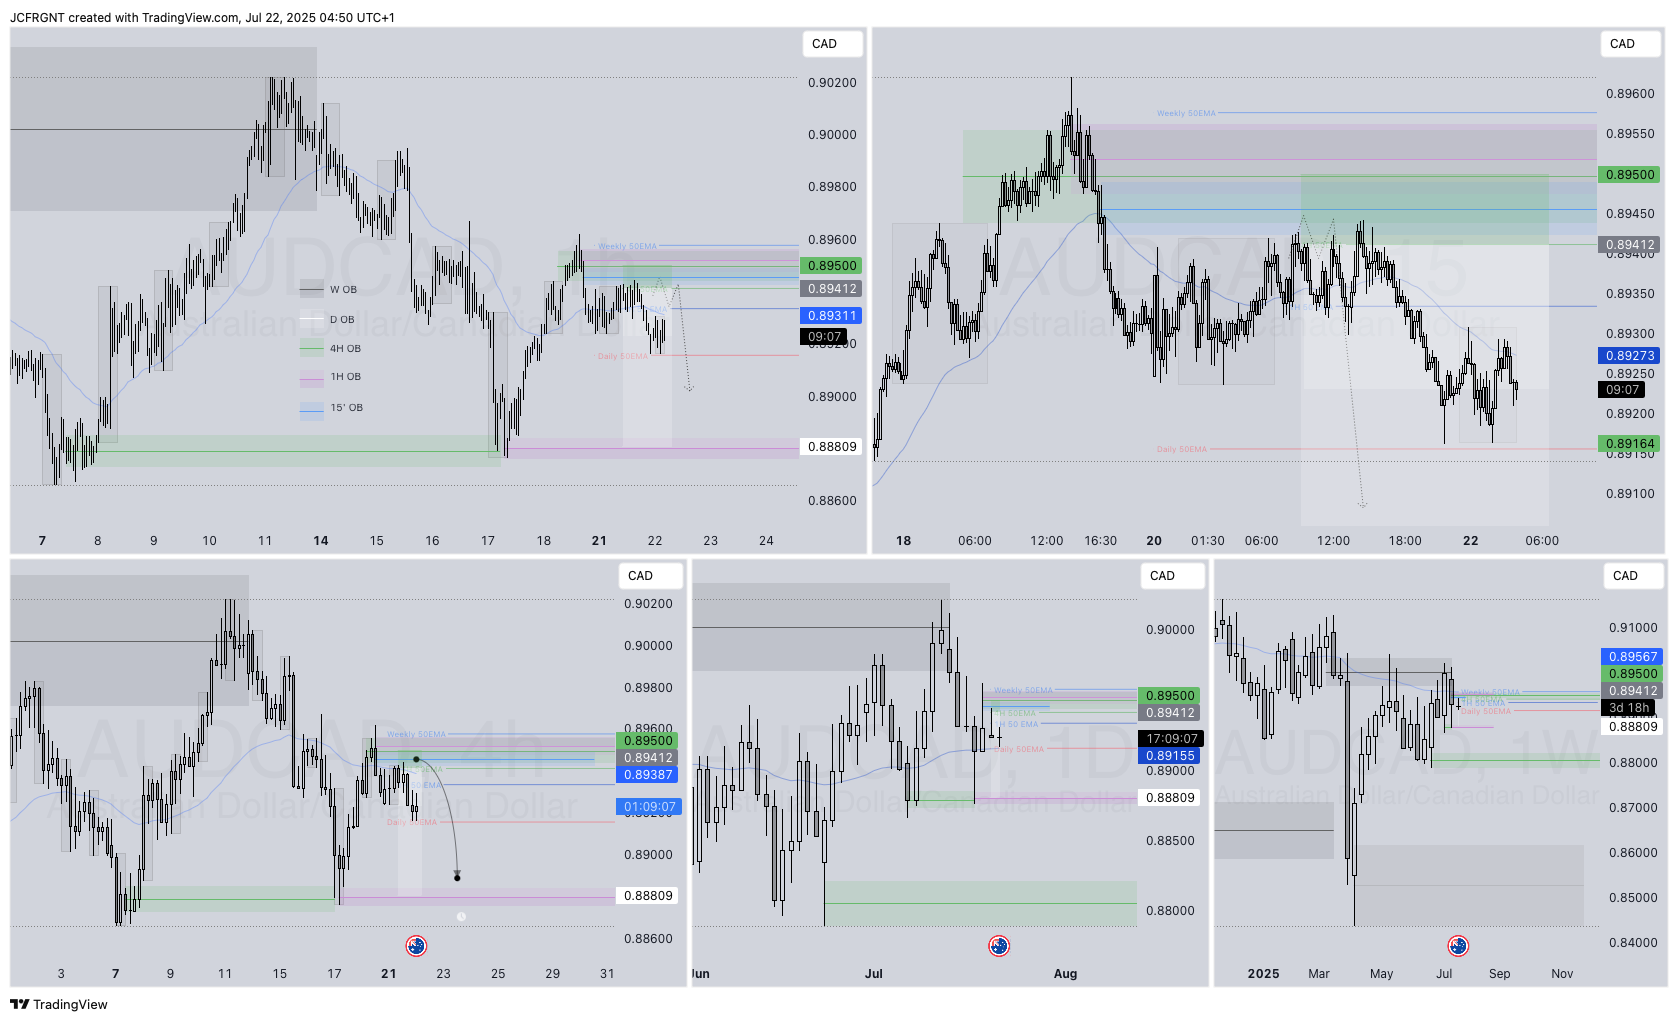The height and width of the screenshot is (1022, 1678).
Task: Select the 4H OB green legend swatch
Action: click(x=312, y=349)
